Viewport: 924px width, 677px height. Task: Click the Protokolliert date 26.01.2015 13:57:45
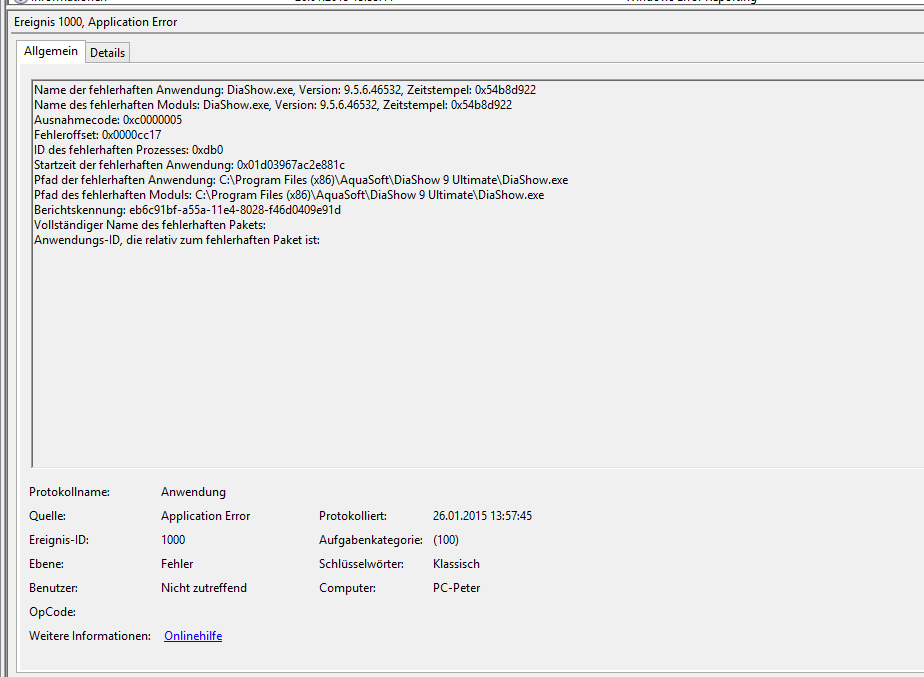tap(482, 516)
